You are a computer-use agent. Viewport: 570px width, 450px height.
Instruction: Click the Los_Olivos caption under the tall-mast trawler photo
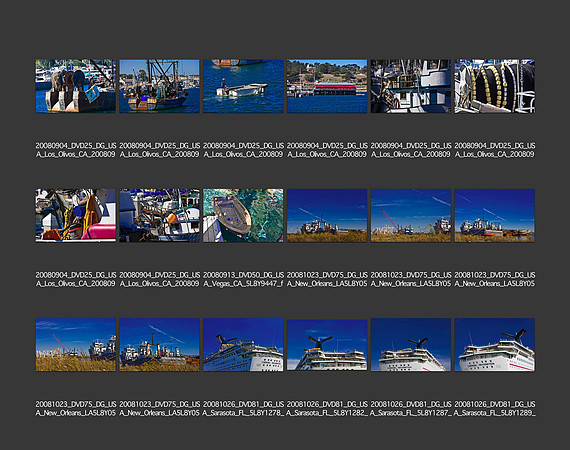coord(160,150)
